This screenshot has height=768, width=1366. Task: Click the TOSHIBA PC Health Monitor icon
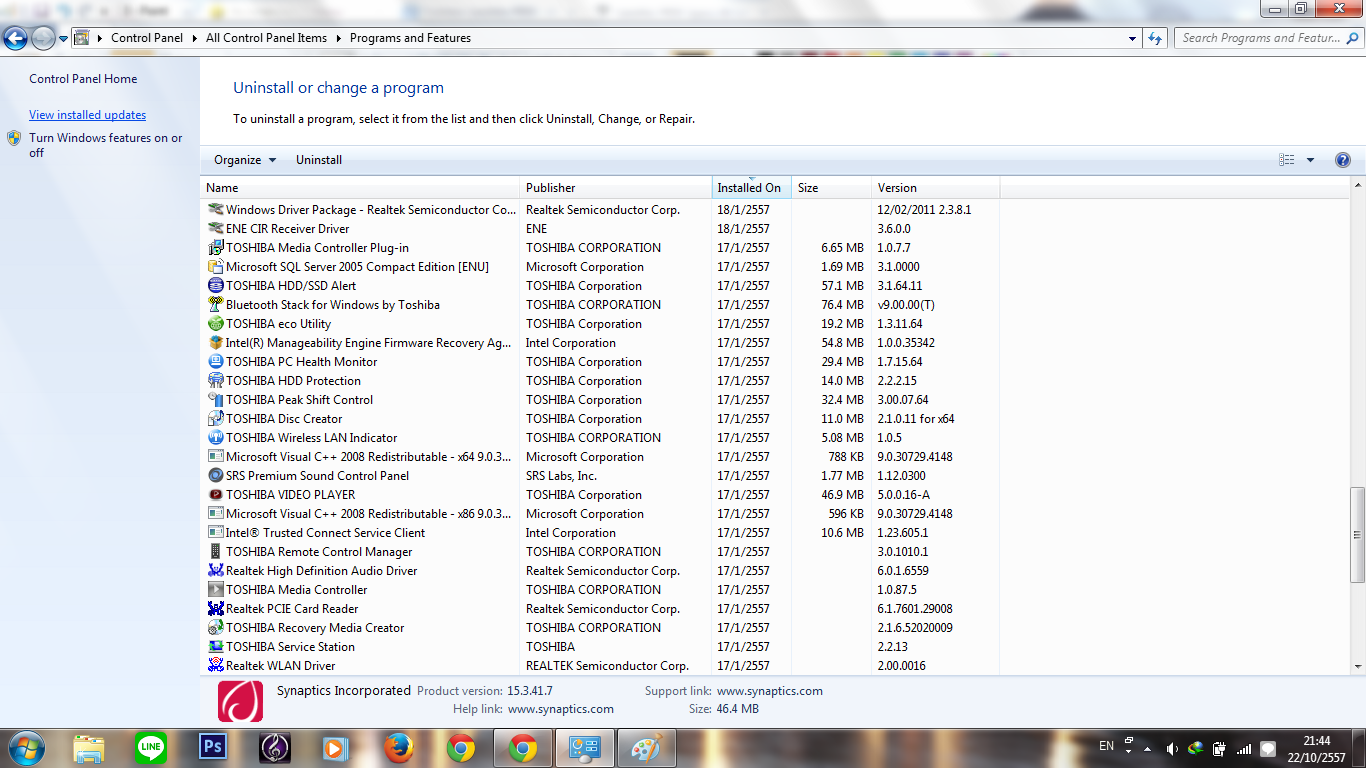[215, 362]
